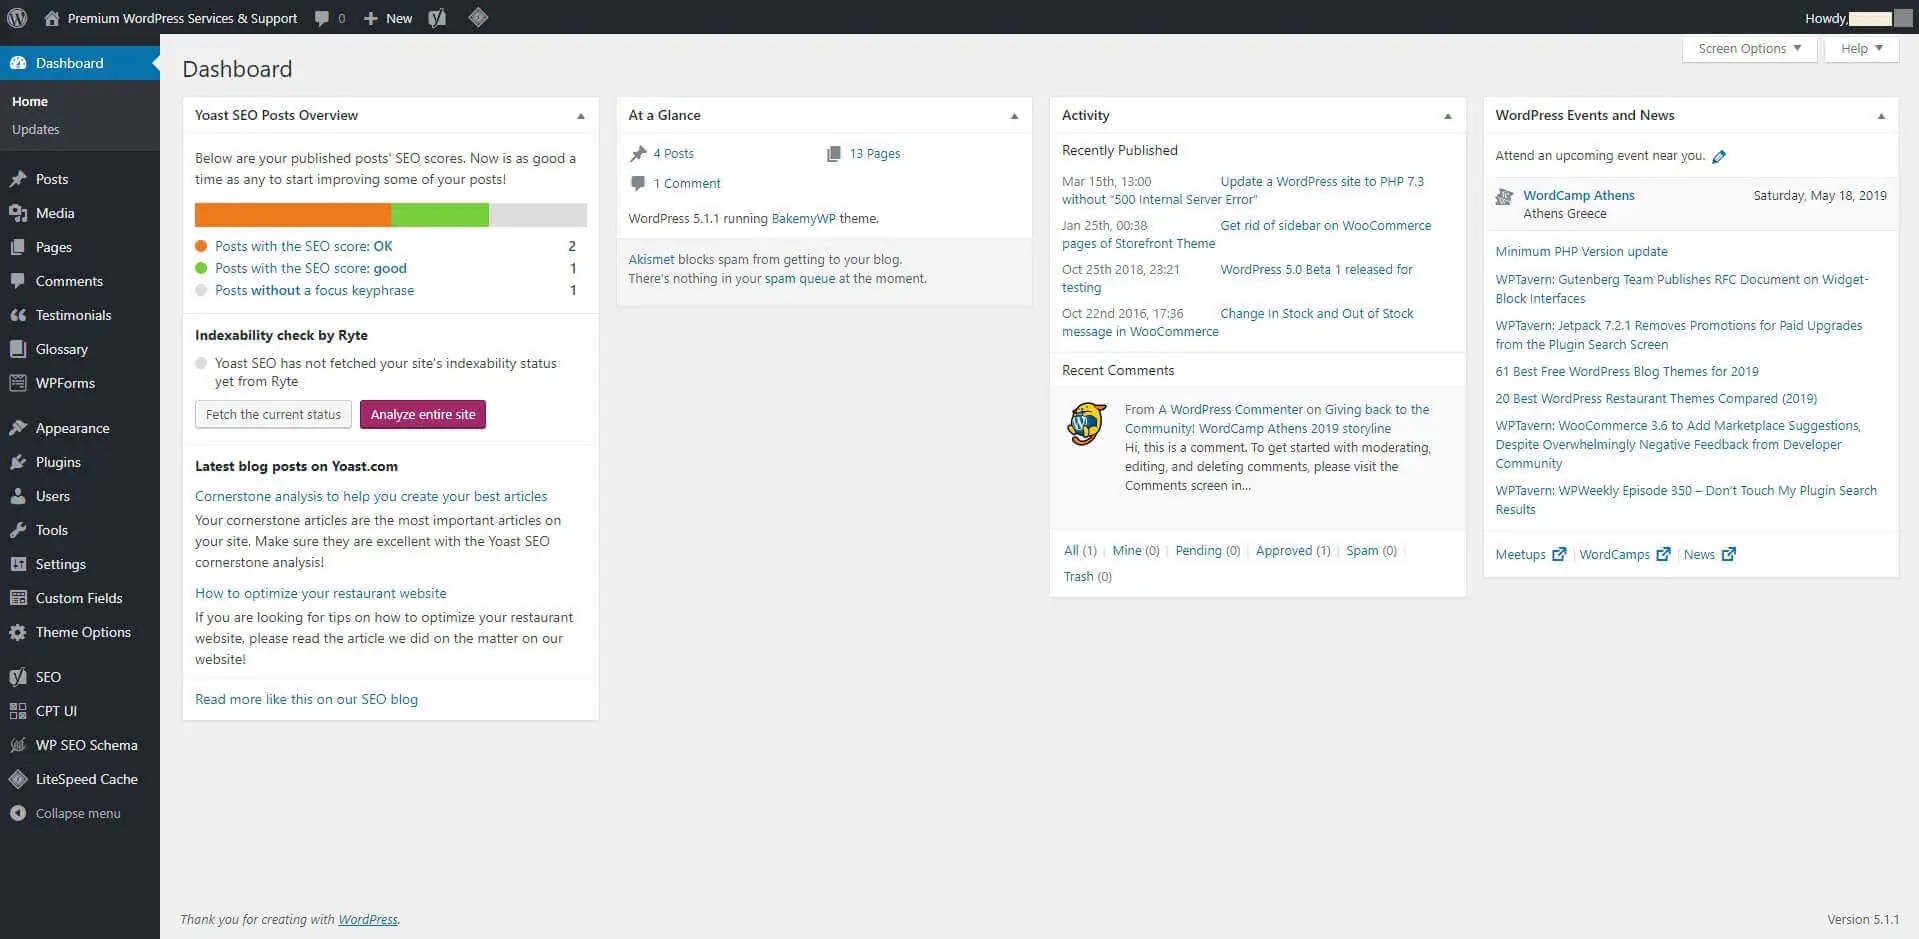The height and width of the screenshot is (939, 1919).
Task: Click the Collapse menu arrow icon
Action: pyautogui.click(x=18, y=813)
